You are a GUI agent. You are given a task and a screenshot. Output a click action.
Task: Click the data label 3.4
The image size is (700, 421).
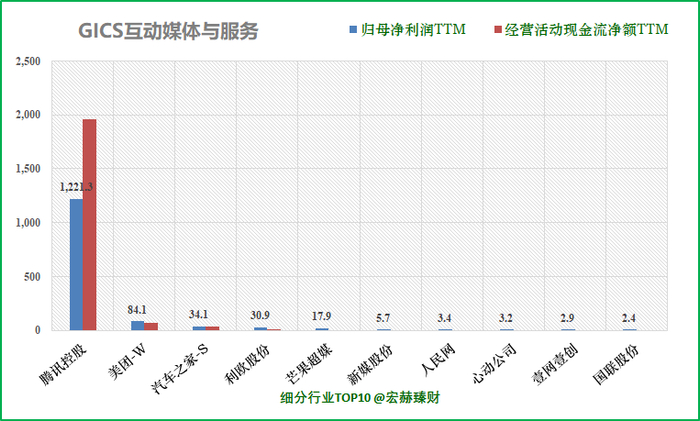click(444, 318)
